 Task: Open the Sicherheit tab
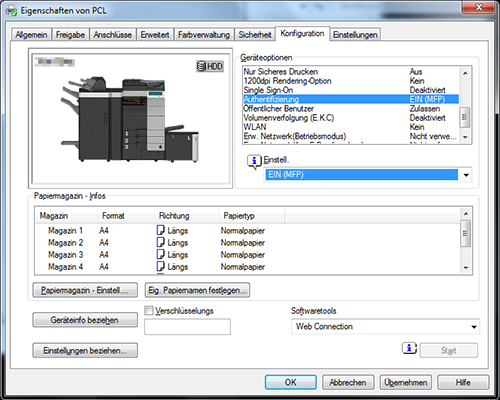coord(255,35)
